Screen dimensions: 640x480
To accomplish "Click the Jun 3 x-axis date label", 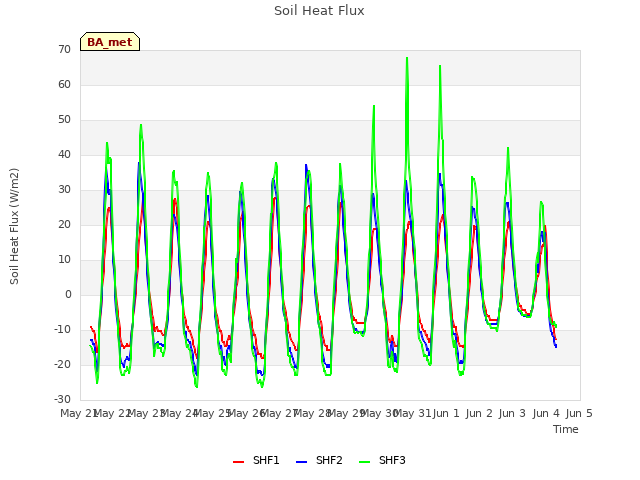I will pyautogui.click(x=512, y=413).
